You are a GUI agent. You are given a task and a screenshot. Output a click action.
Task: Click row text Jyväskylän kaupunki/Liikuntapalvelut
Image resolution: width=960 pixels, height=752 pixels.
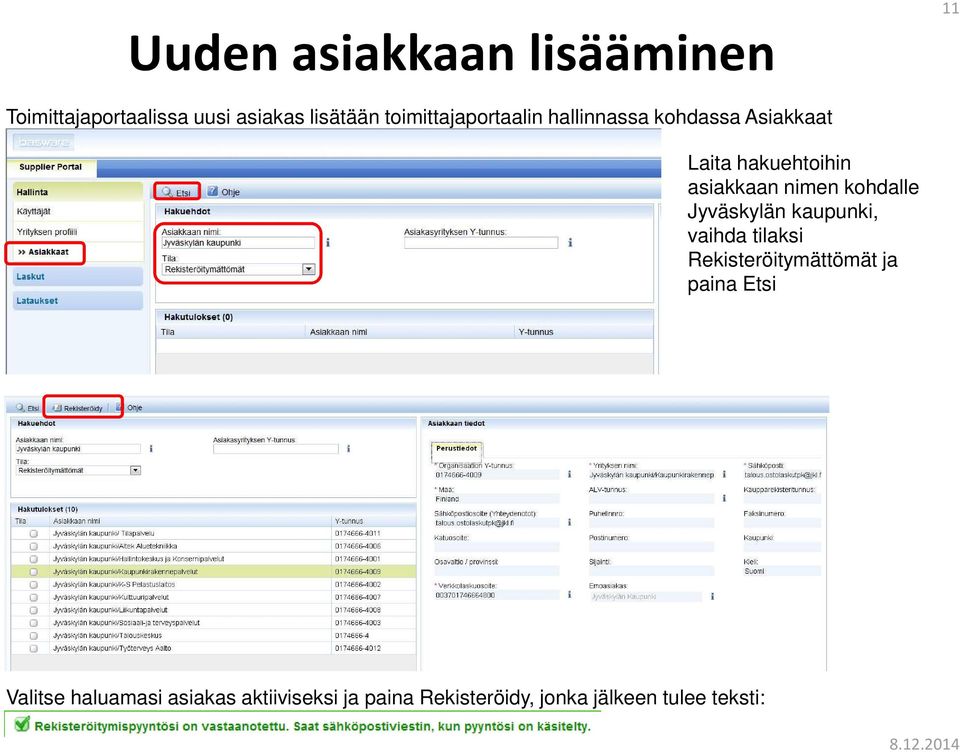pos(110,610)
